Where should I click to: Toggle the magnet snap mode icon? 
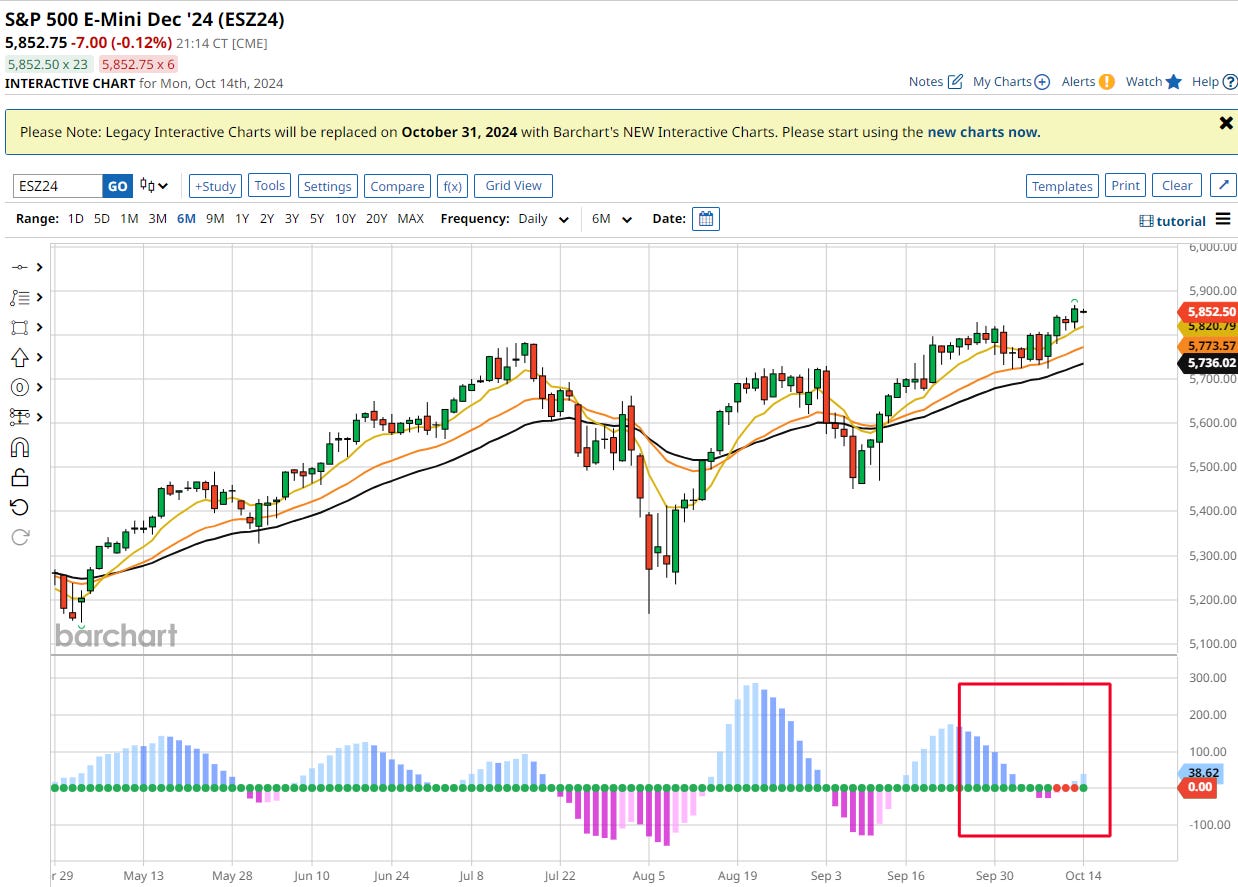point(20,447)
